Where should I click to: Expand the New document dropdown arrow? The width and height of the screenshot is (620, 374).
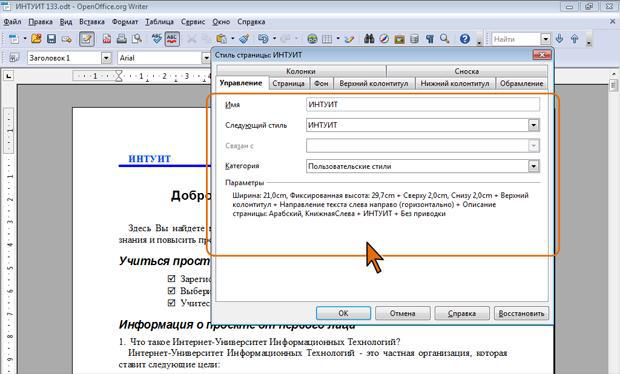25,39
